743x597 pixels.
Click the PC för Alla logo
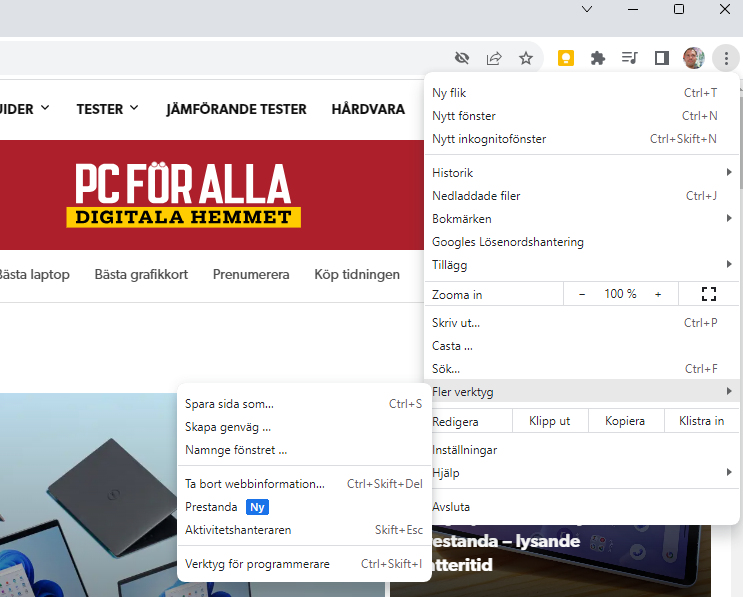[x=183, y=195]
